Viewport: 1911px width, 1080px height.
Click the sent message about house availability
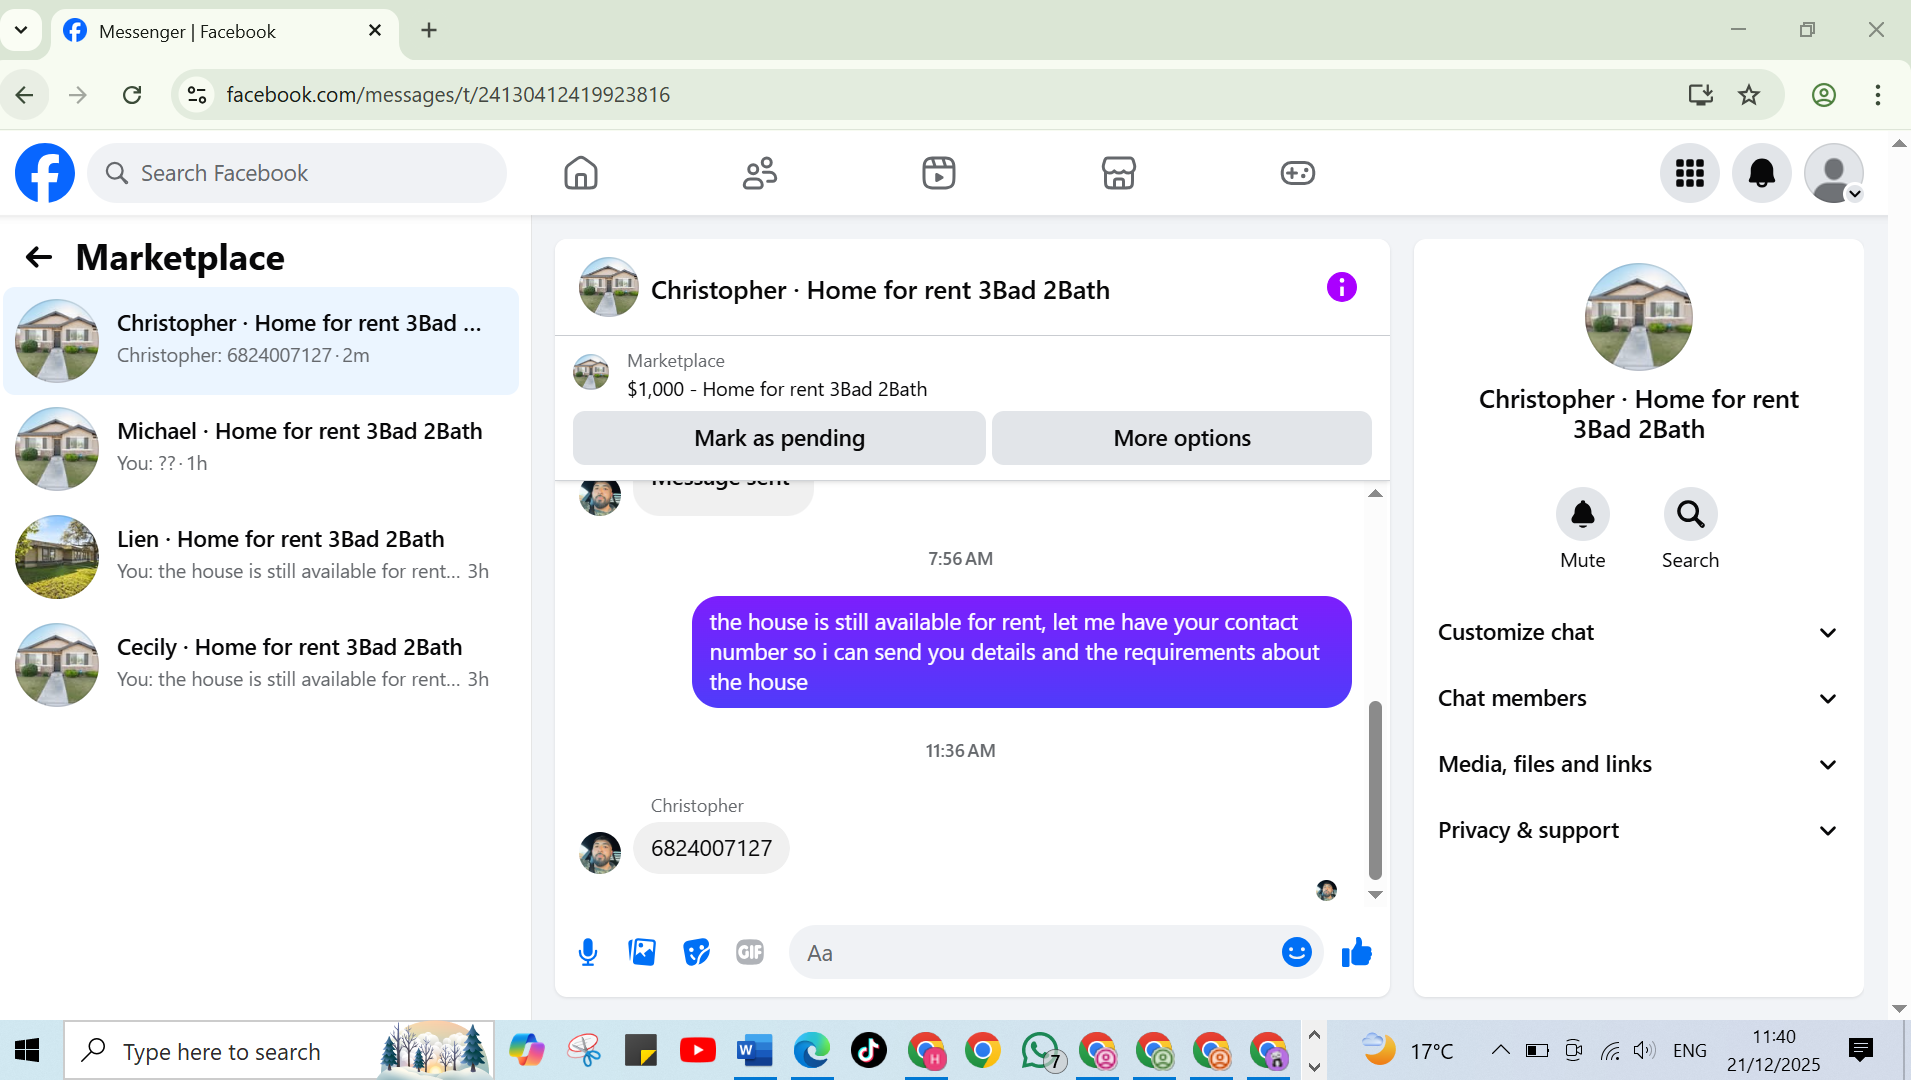point(1021,652)
